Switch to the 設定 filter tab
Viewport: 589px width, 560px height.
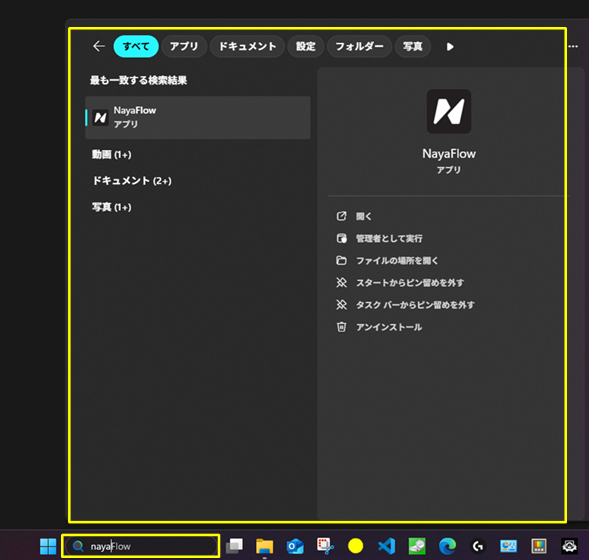[305, 47]
